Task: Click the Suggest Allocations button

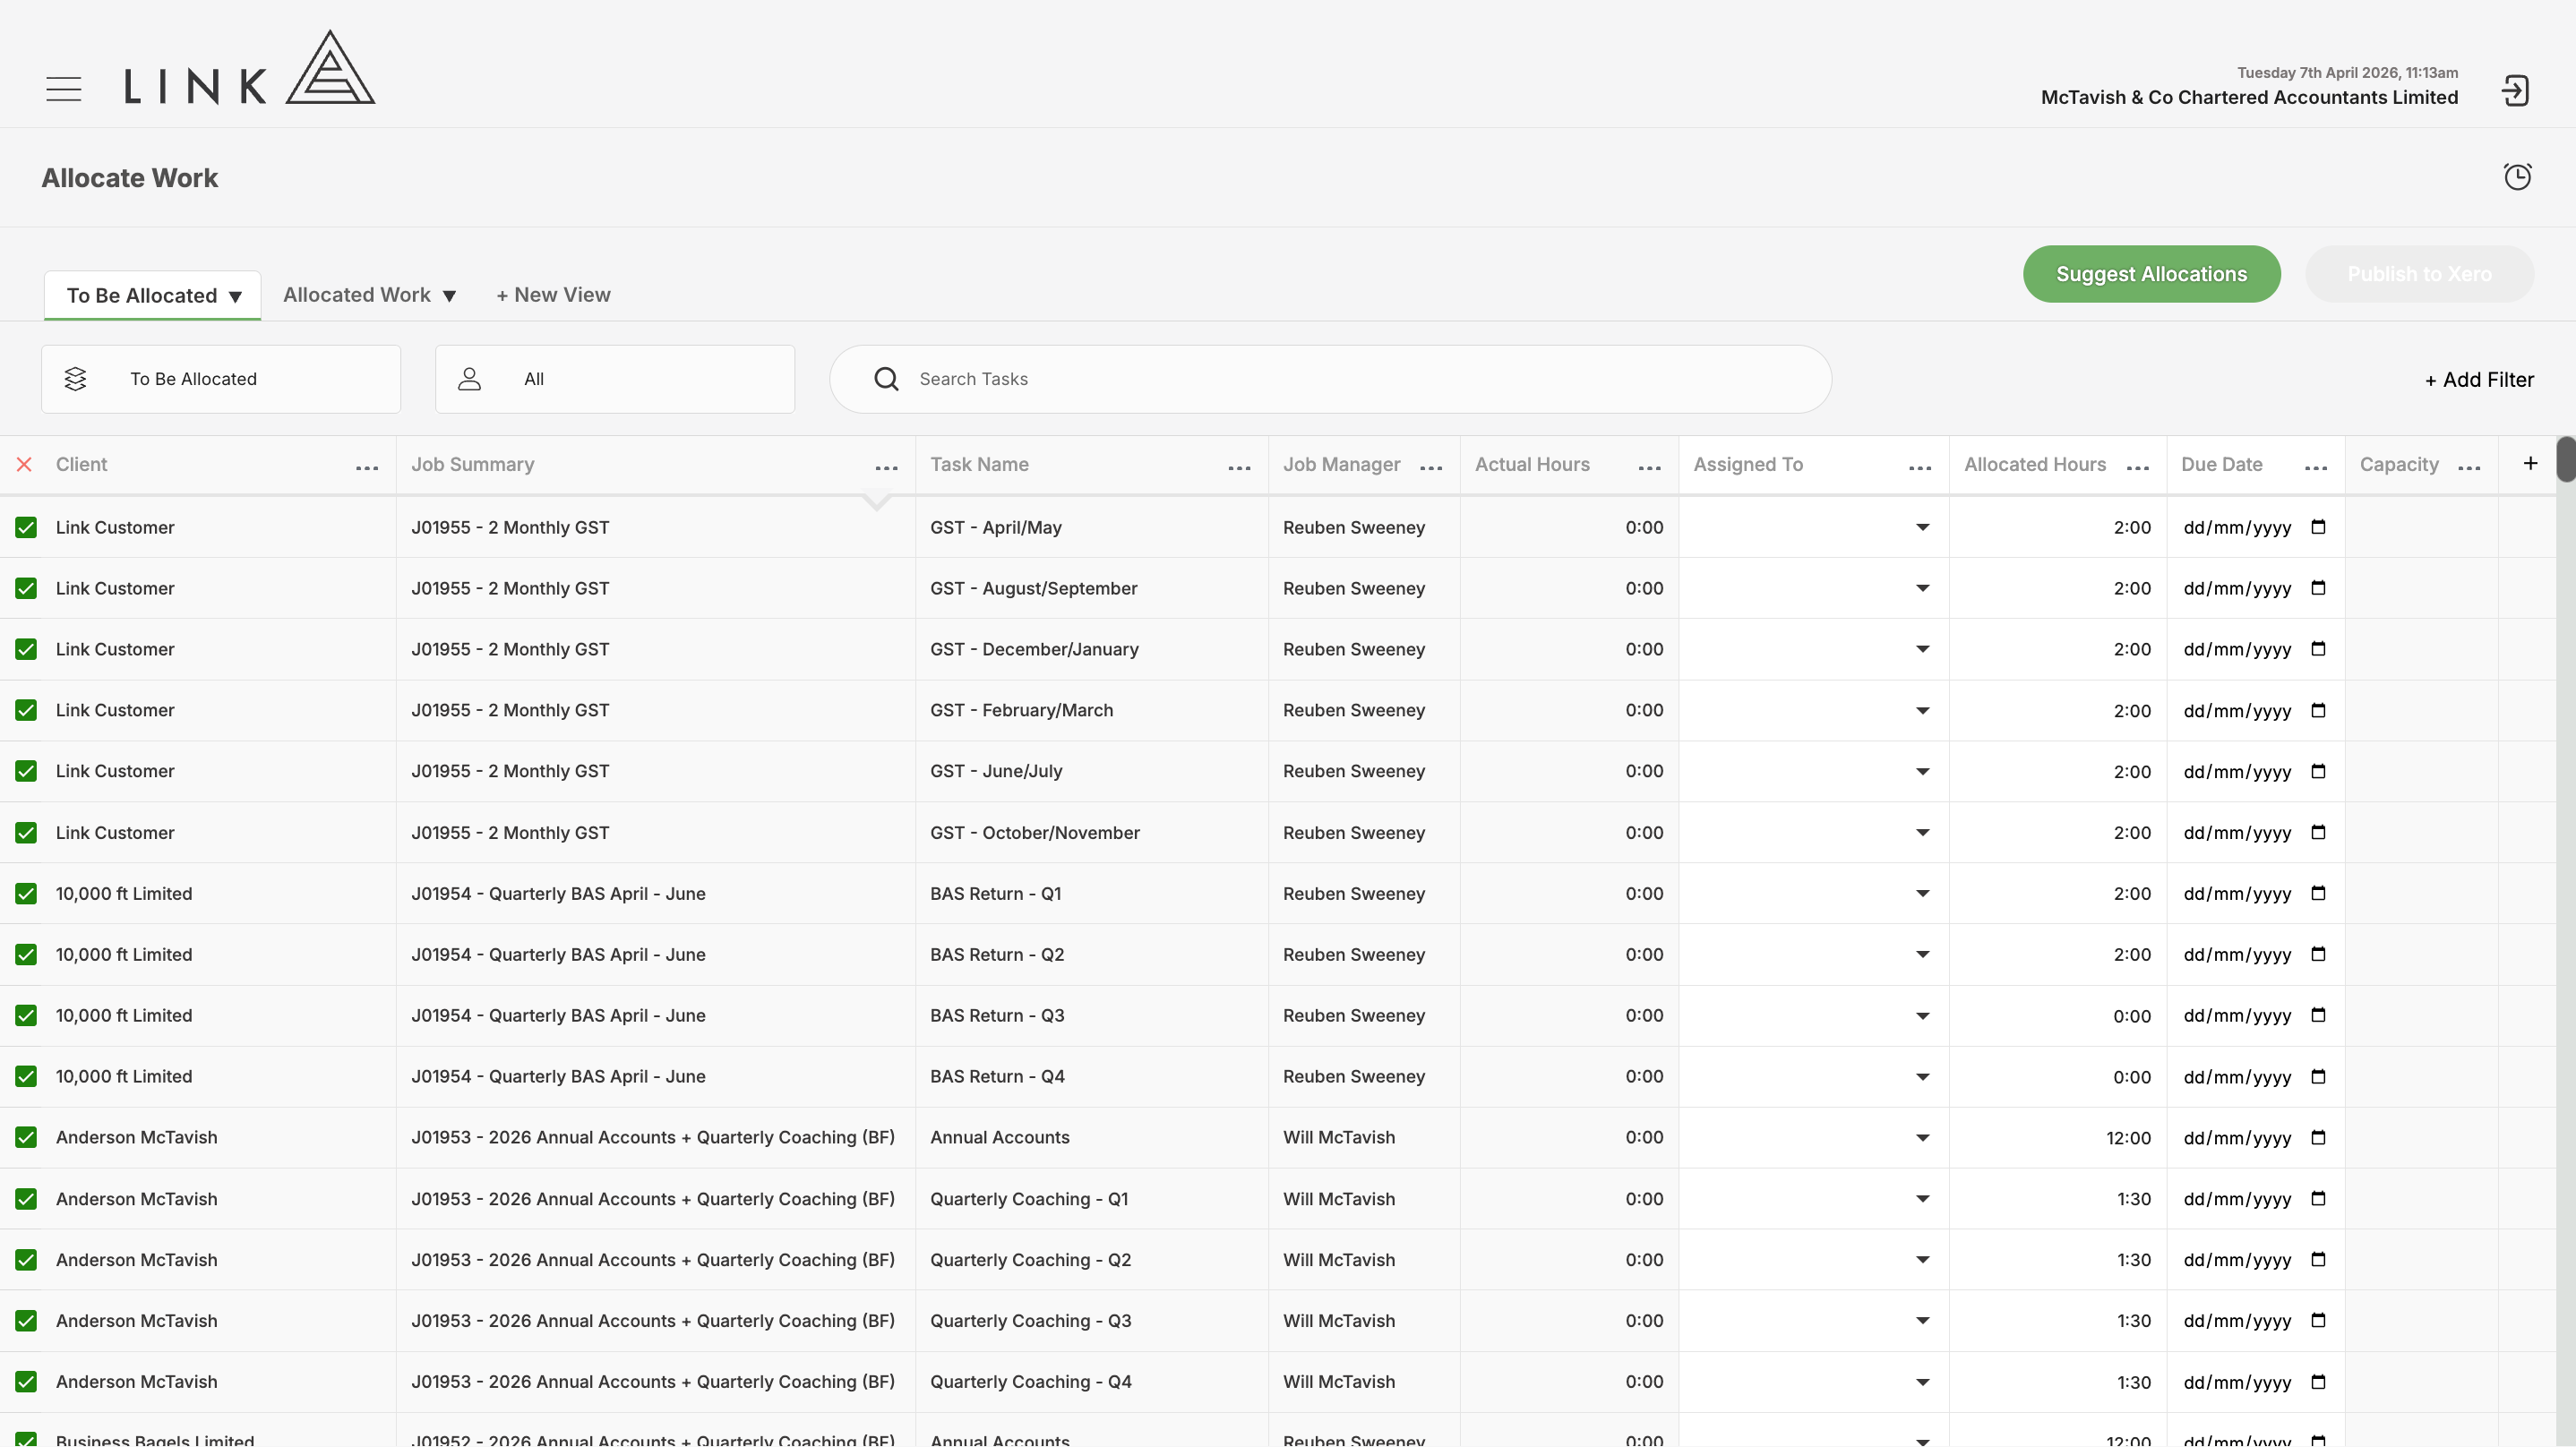Action: (2151, 274)
